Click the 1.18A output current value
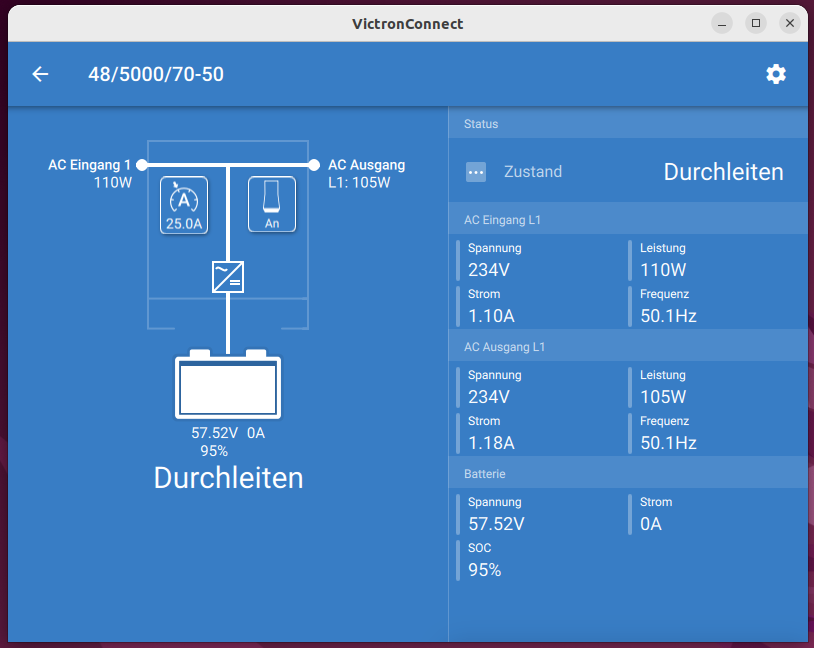 (491, 443)
